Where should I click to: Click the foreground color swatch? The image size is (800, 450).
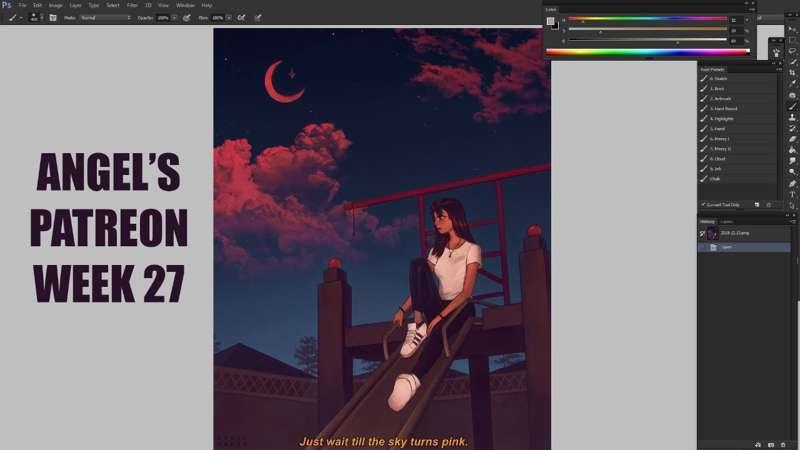point(550,21)
